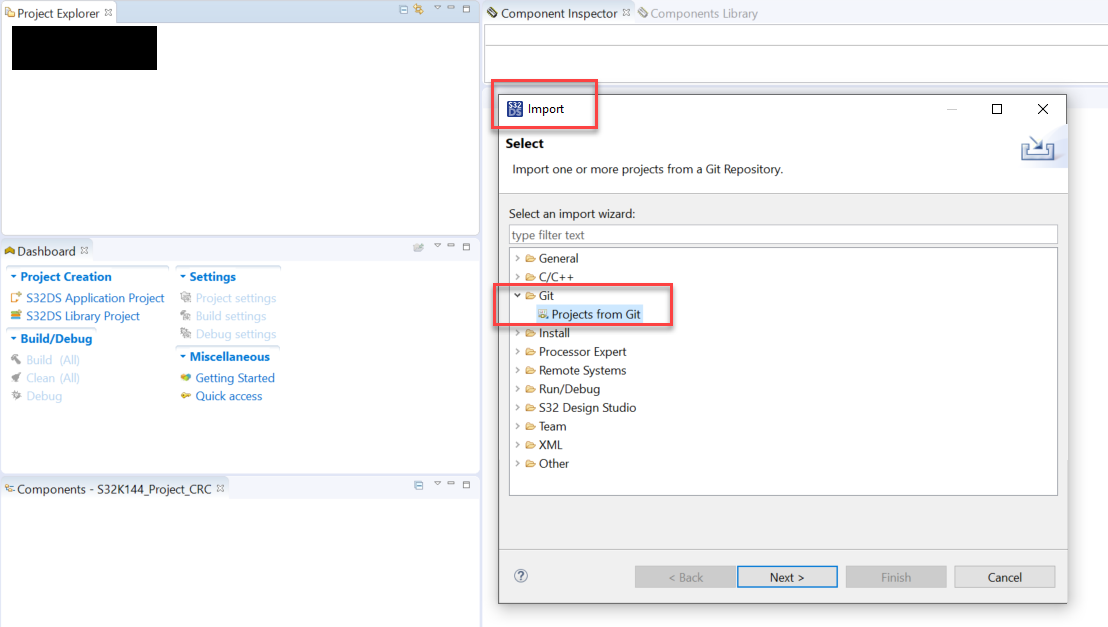Collapse the Git import category
1108x627 pixels.
pos(517,295)
